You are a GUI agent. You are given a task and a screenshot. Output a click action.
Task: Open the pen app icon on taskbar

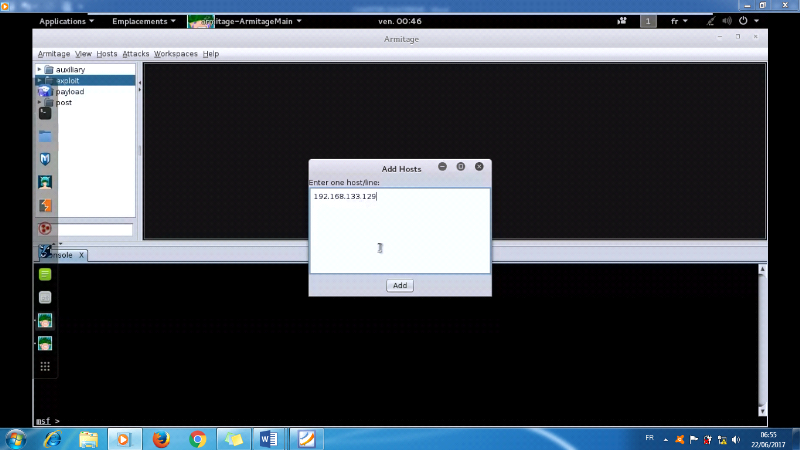307,439
